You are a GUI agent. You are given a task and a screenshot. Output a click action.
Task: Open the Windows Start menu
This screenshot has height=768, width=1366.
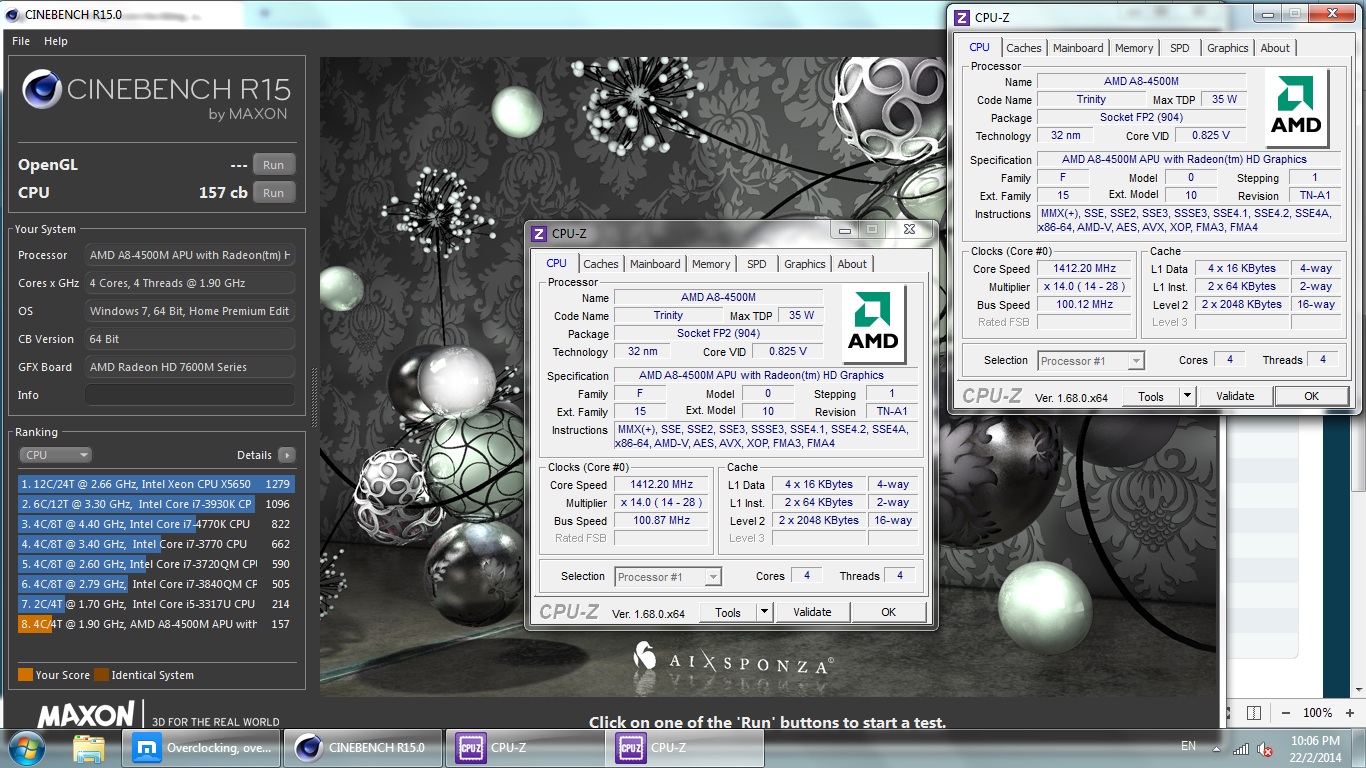click(25, 748)
